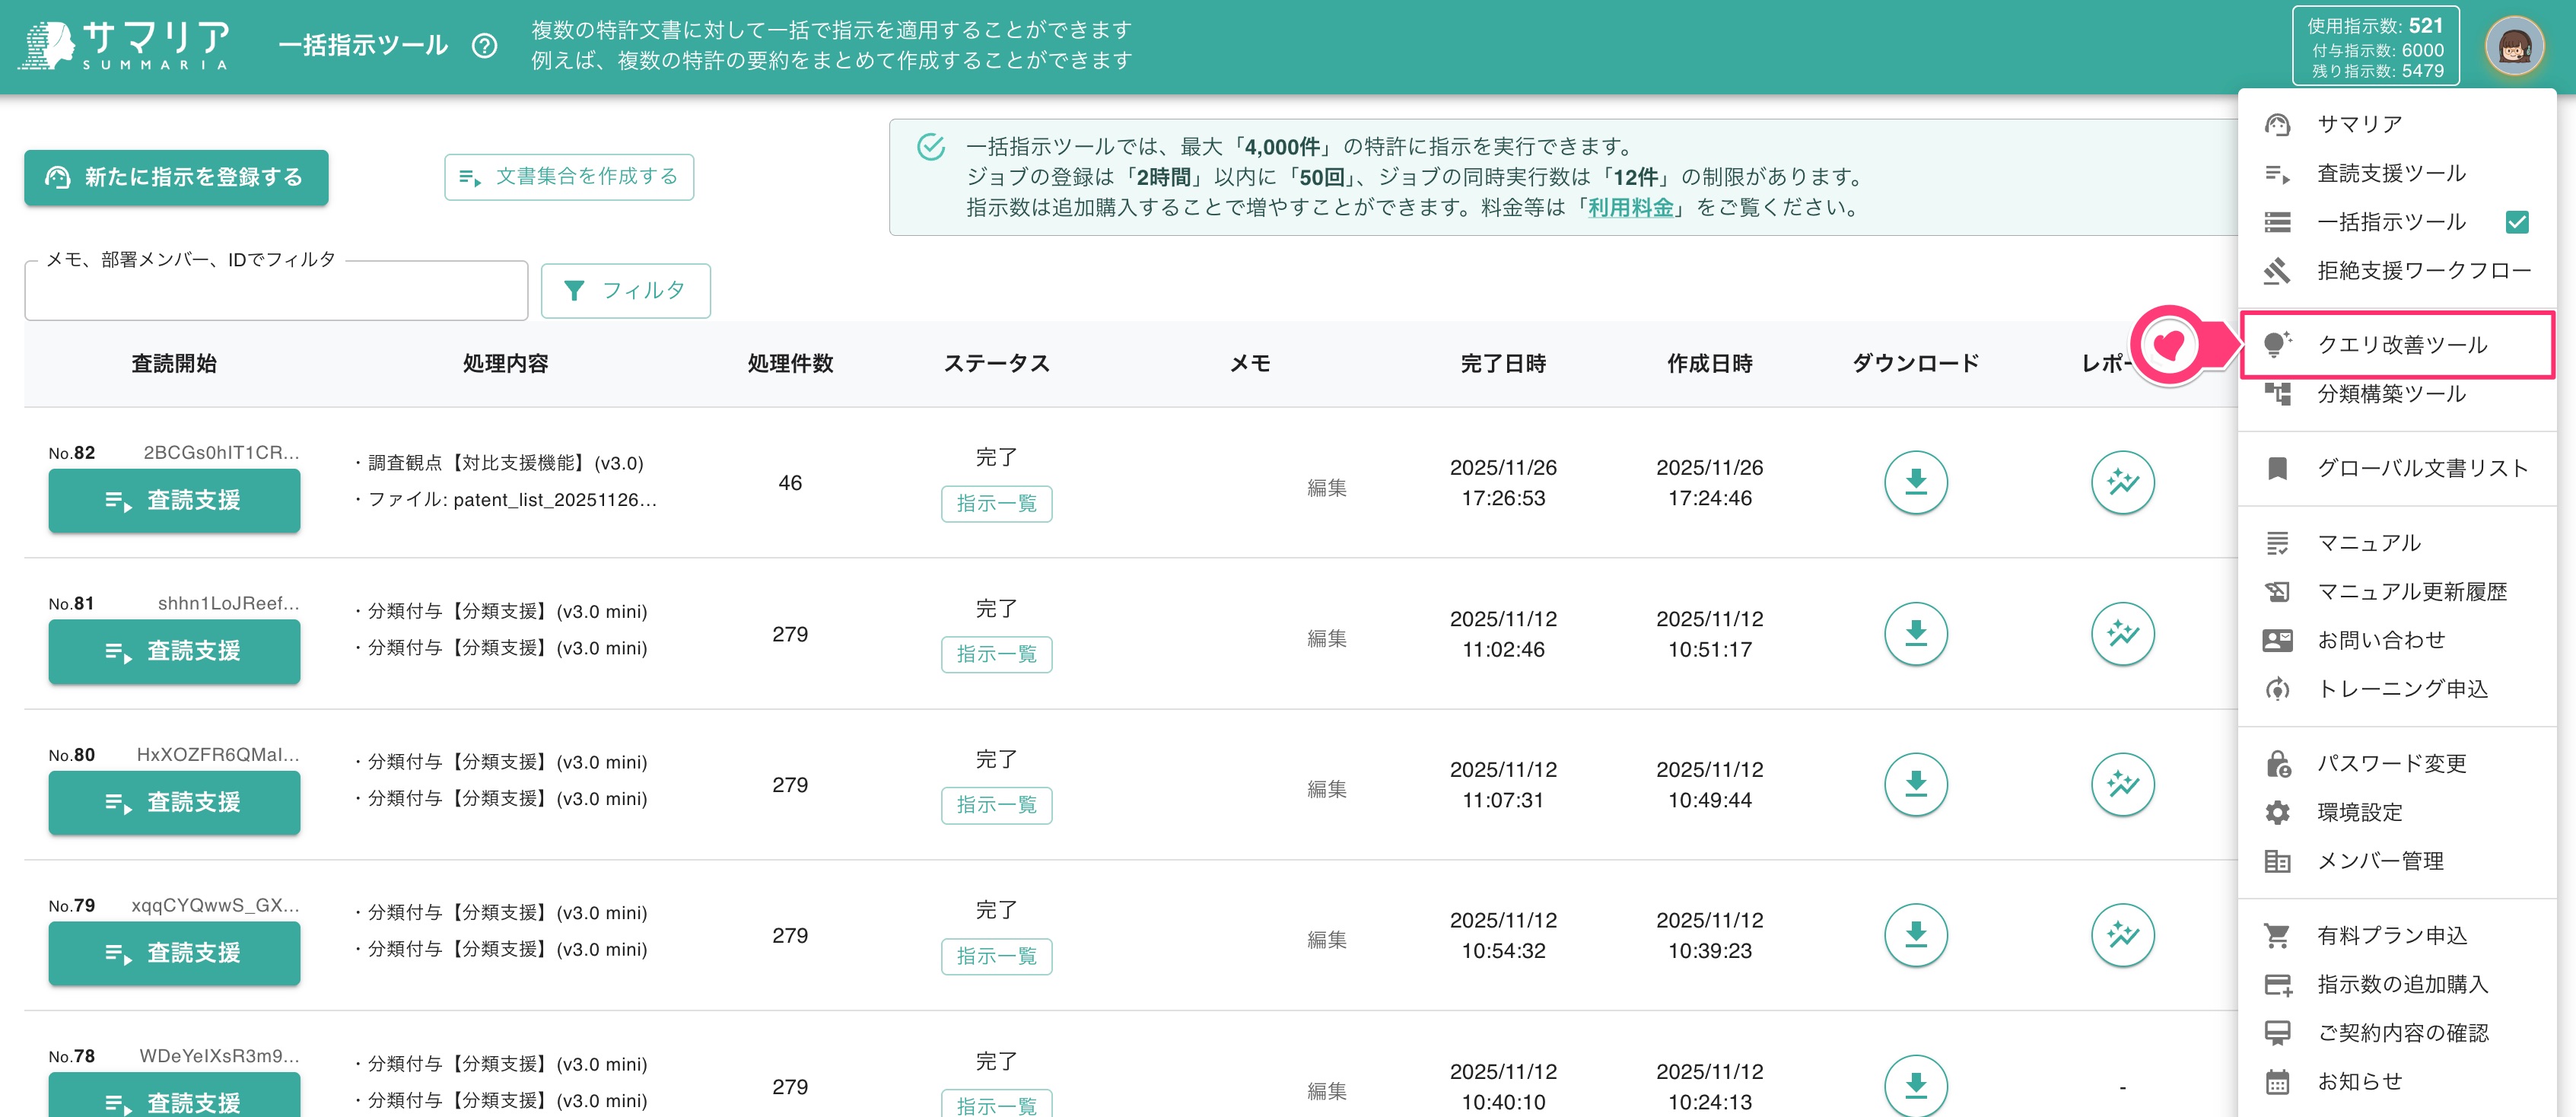Apply the フィルタ button

[626, 291]
